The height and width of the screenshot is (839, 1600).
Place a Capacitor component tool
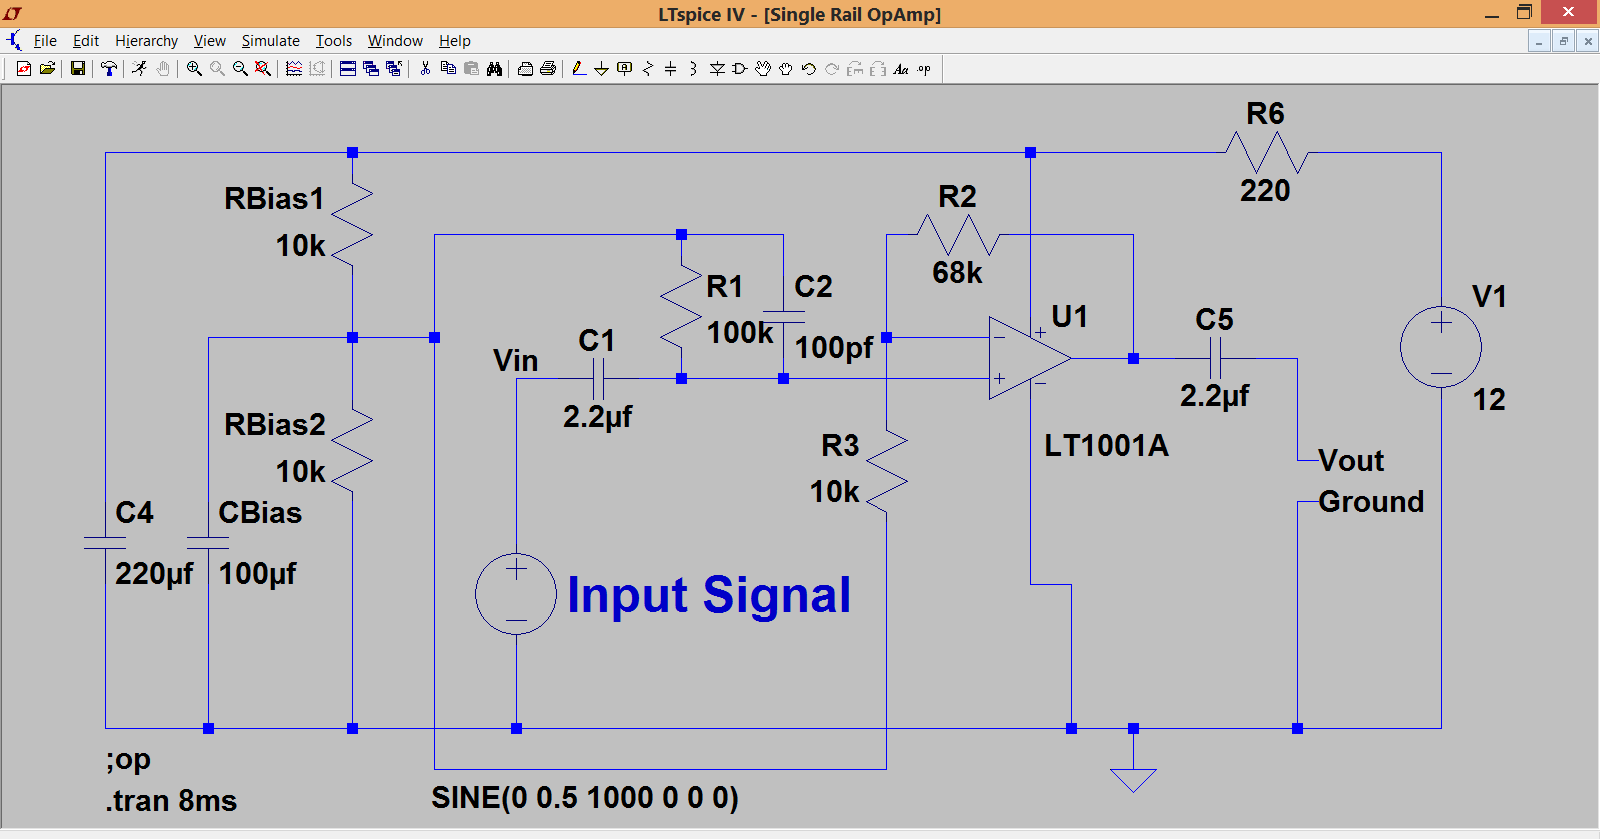671,69
